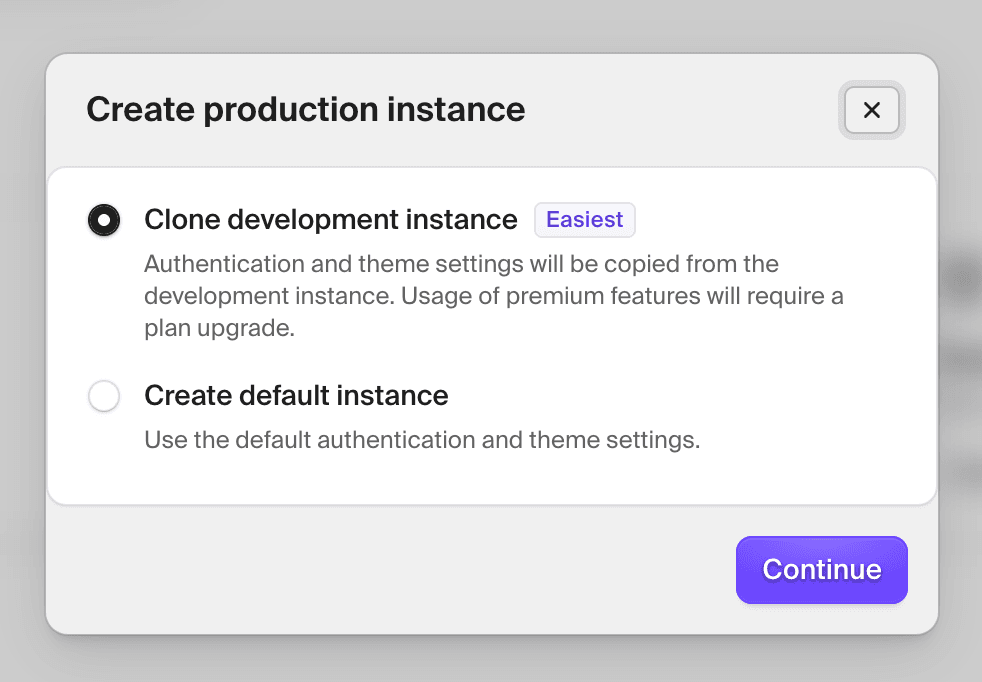Click the purple Easiest badge

[x=585, y=220]
